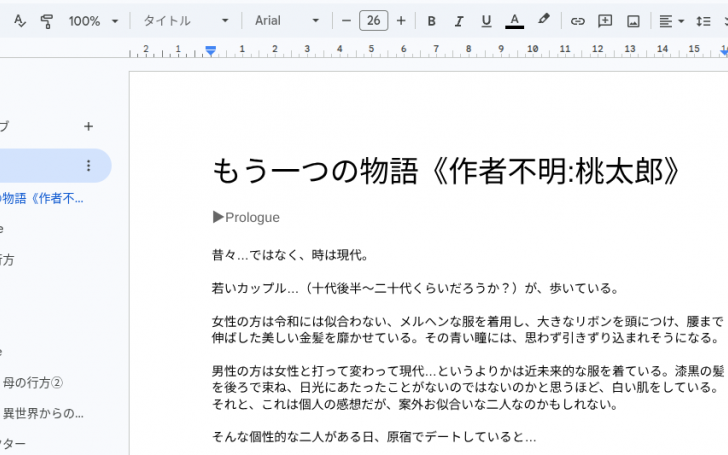This screenshot has width=728, height=455.
Task: Click the paragraph starting 若いカップル
Action: [x=416, y=288]
